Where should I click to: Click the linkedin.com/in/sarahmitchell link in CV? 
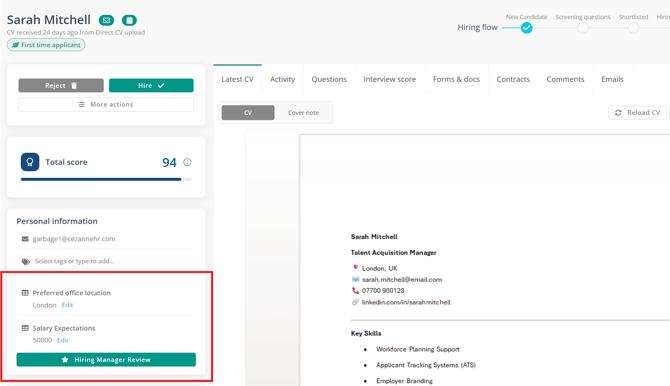pos(406,302)
